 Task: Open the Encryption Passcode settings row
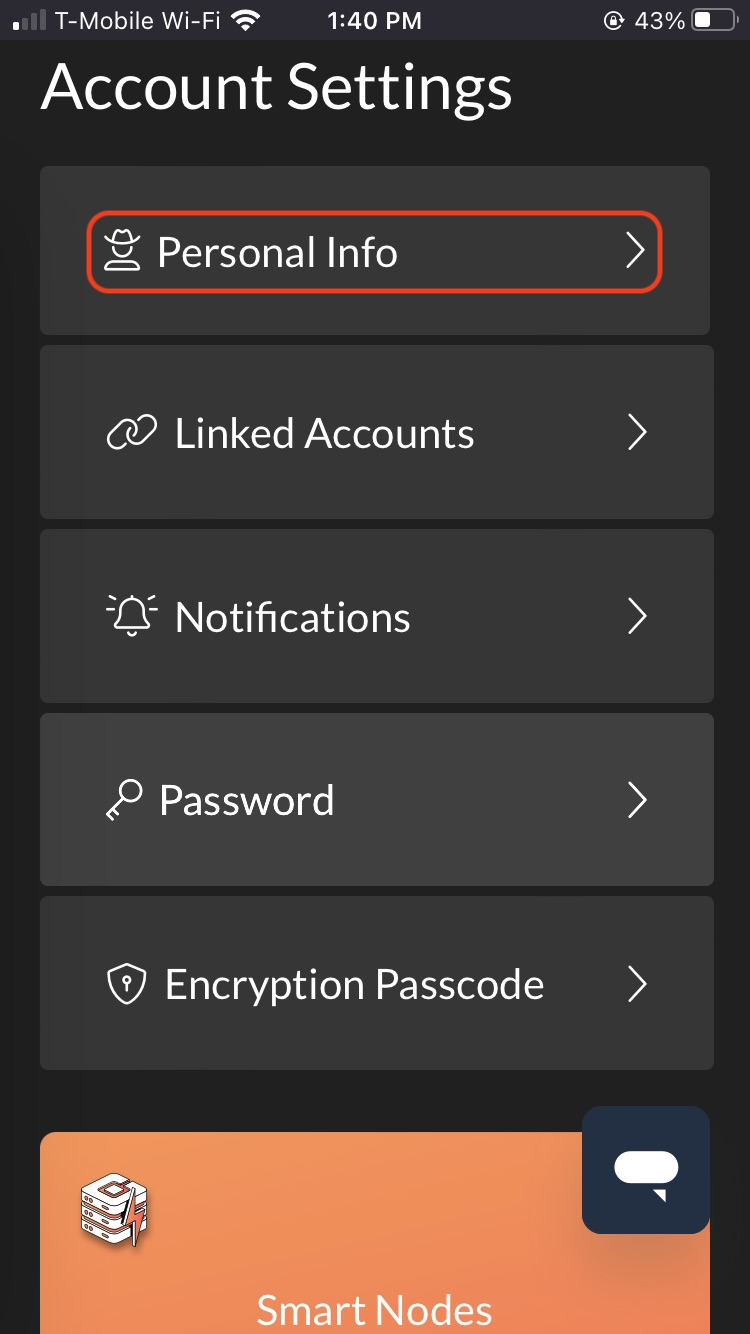377,984
